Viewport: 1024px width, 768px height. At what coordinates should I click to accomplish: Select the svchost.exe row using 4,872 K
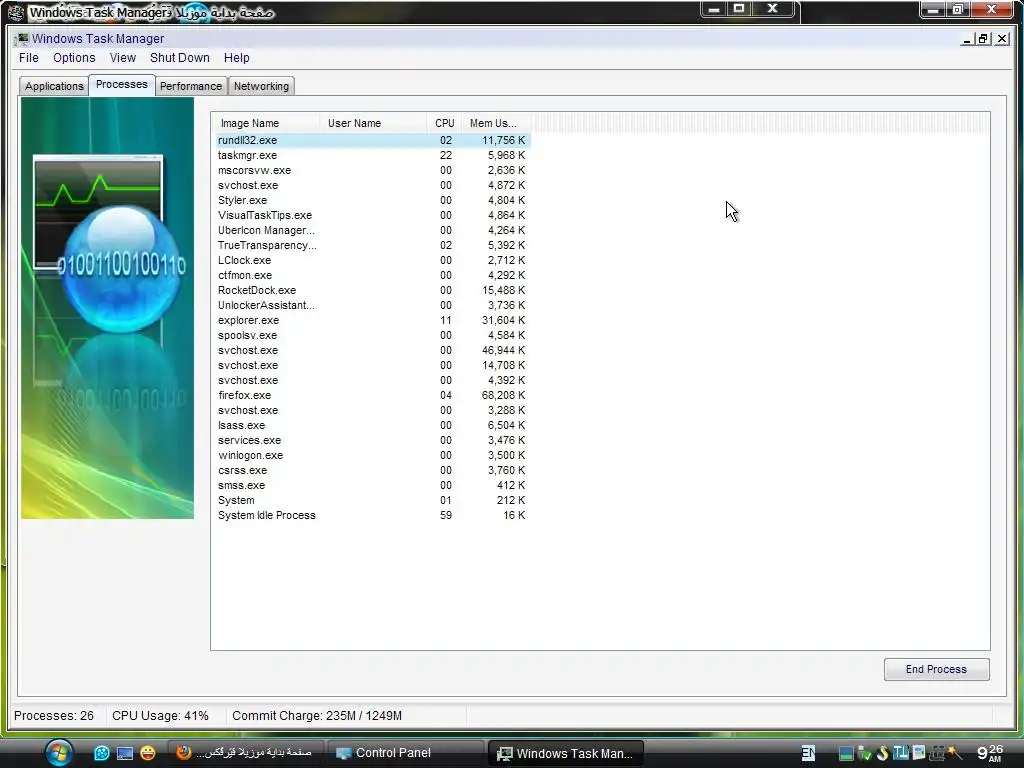point(373,185)
